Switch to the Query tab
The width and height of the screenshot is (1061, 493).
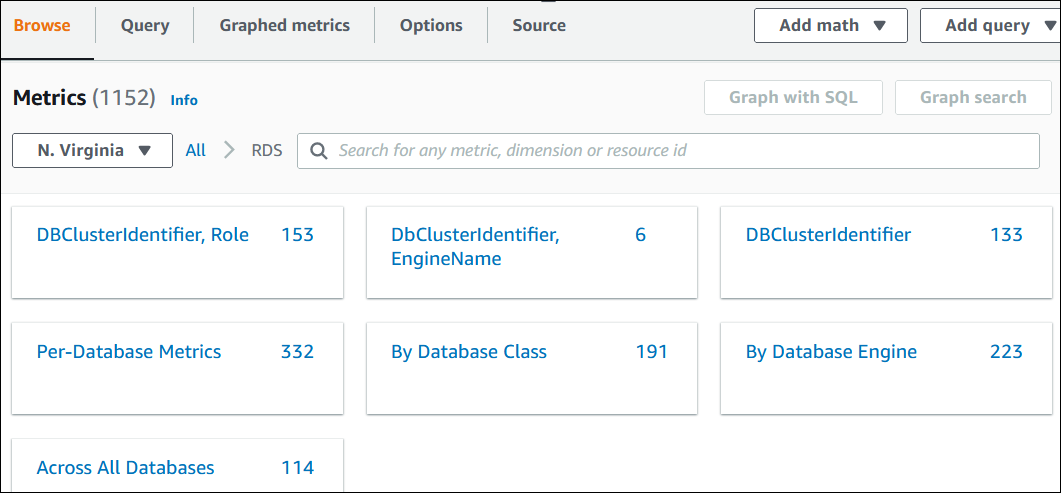[x=145, y=26]
